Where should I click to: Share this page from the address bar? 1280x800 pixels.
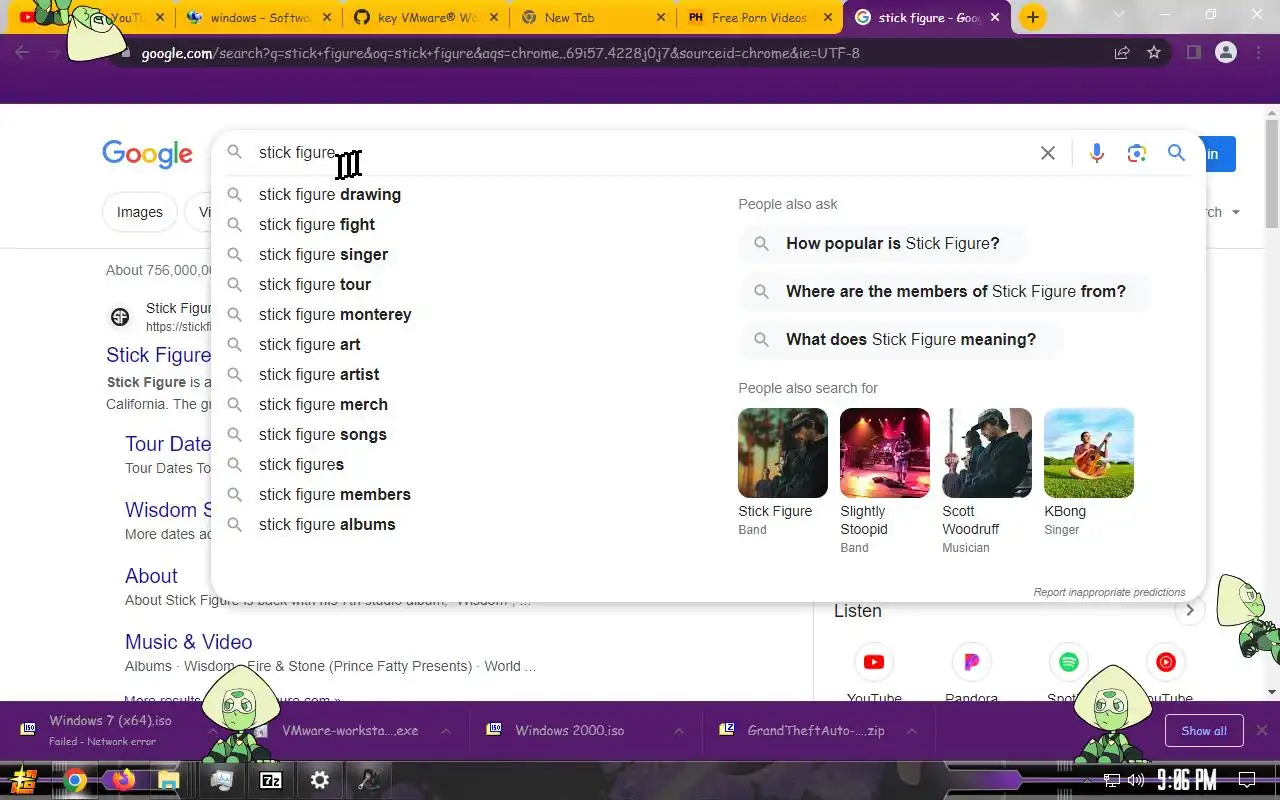(1122, 53)
